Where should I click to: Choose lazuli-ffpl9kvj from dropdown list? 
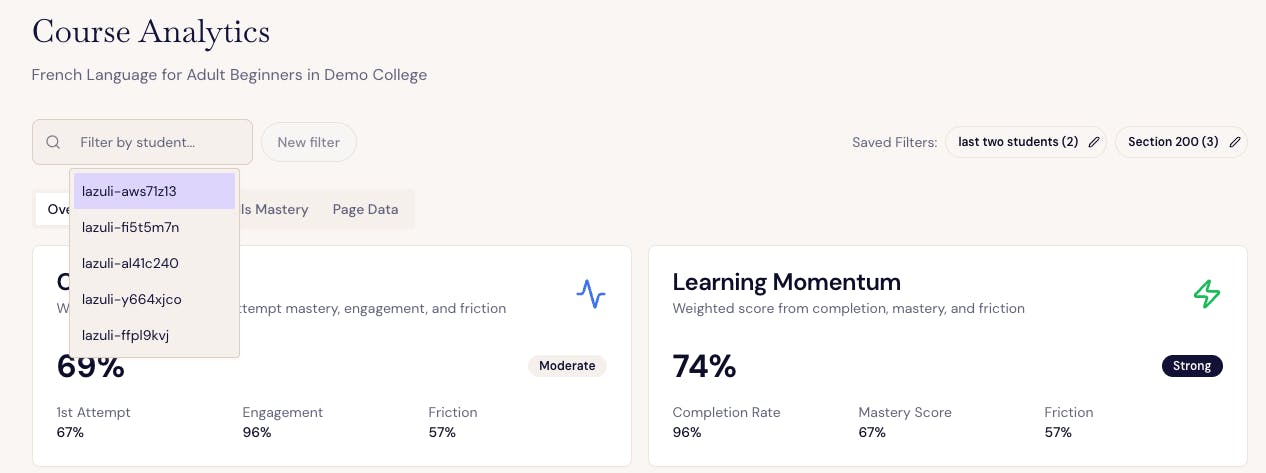coord(154,335)
